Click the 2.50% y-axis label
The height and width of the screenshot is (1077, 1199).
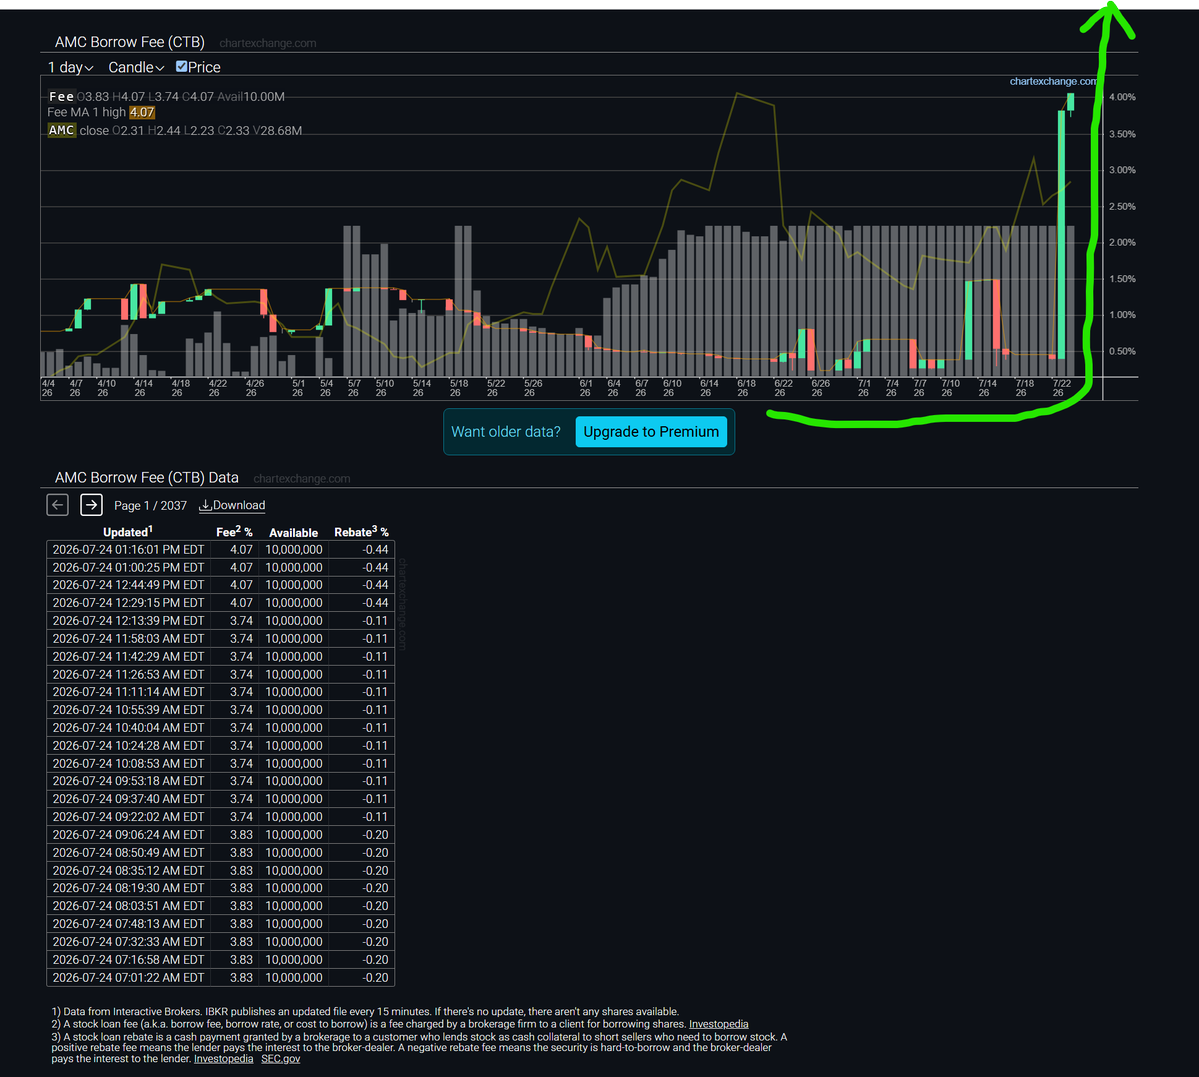[x=1122, y=207]
